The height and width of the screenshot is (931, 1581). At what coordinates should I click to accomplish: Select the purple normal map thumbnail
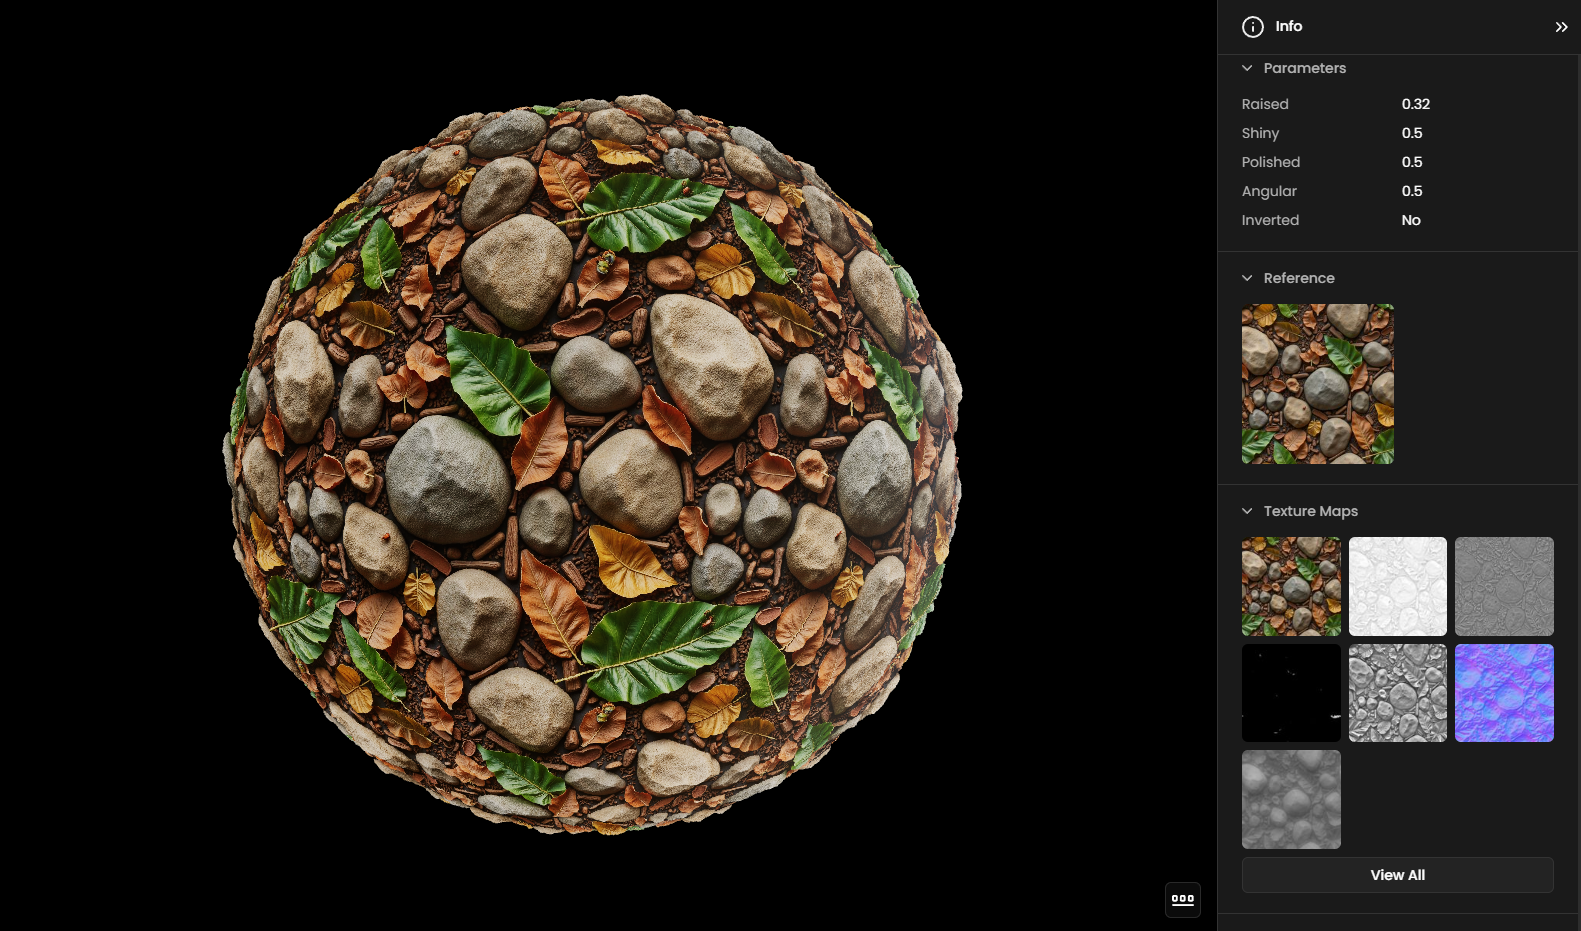tap(1504, 693)
